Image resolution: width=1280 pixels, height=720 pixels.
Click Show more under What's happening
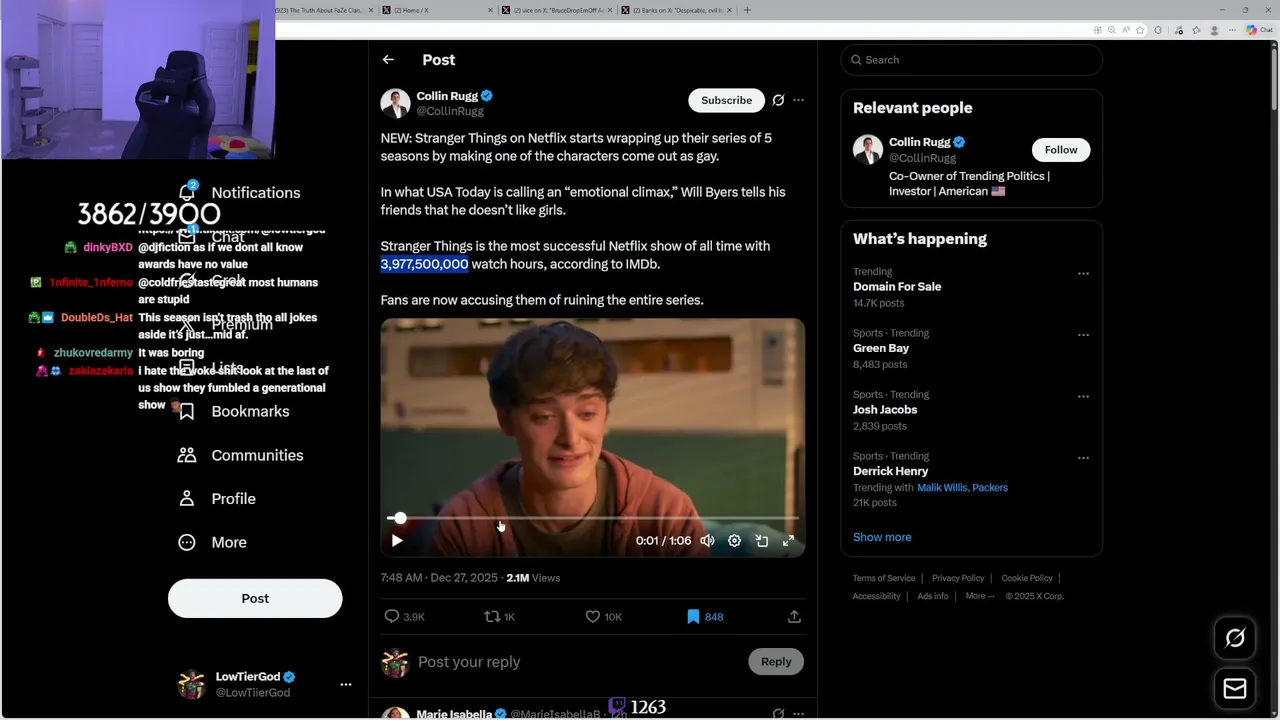point(882,537)
